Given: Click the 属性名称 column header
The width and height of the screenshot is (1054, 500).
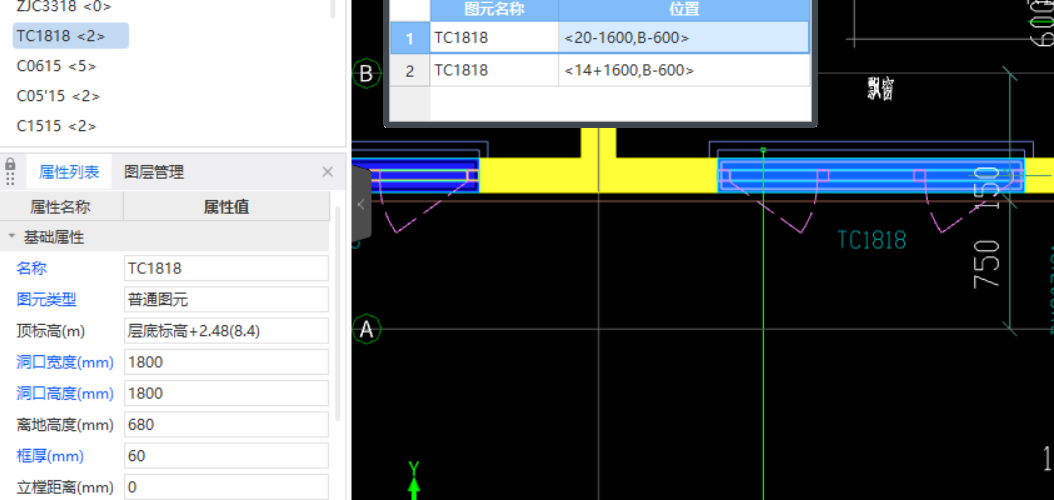Looking at the screenshot, I should [62, 207].
